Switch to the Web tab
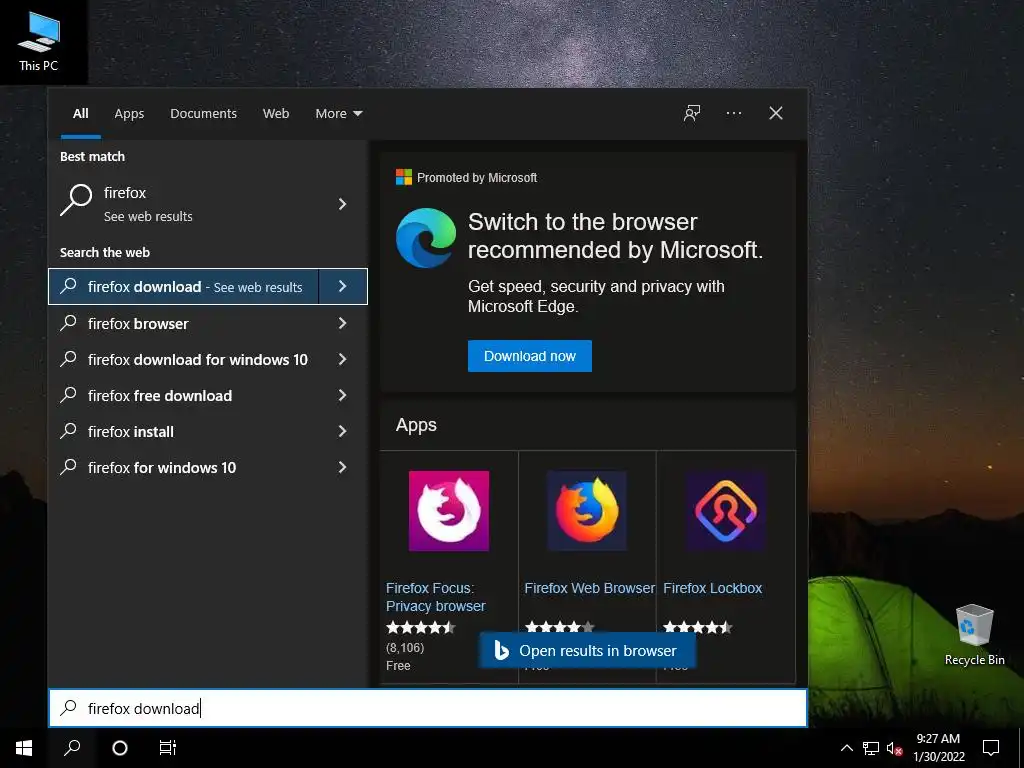 point(276,114)
